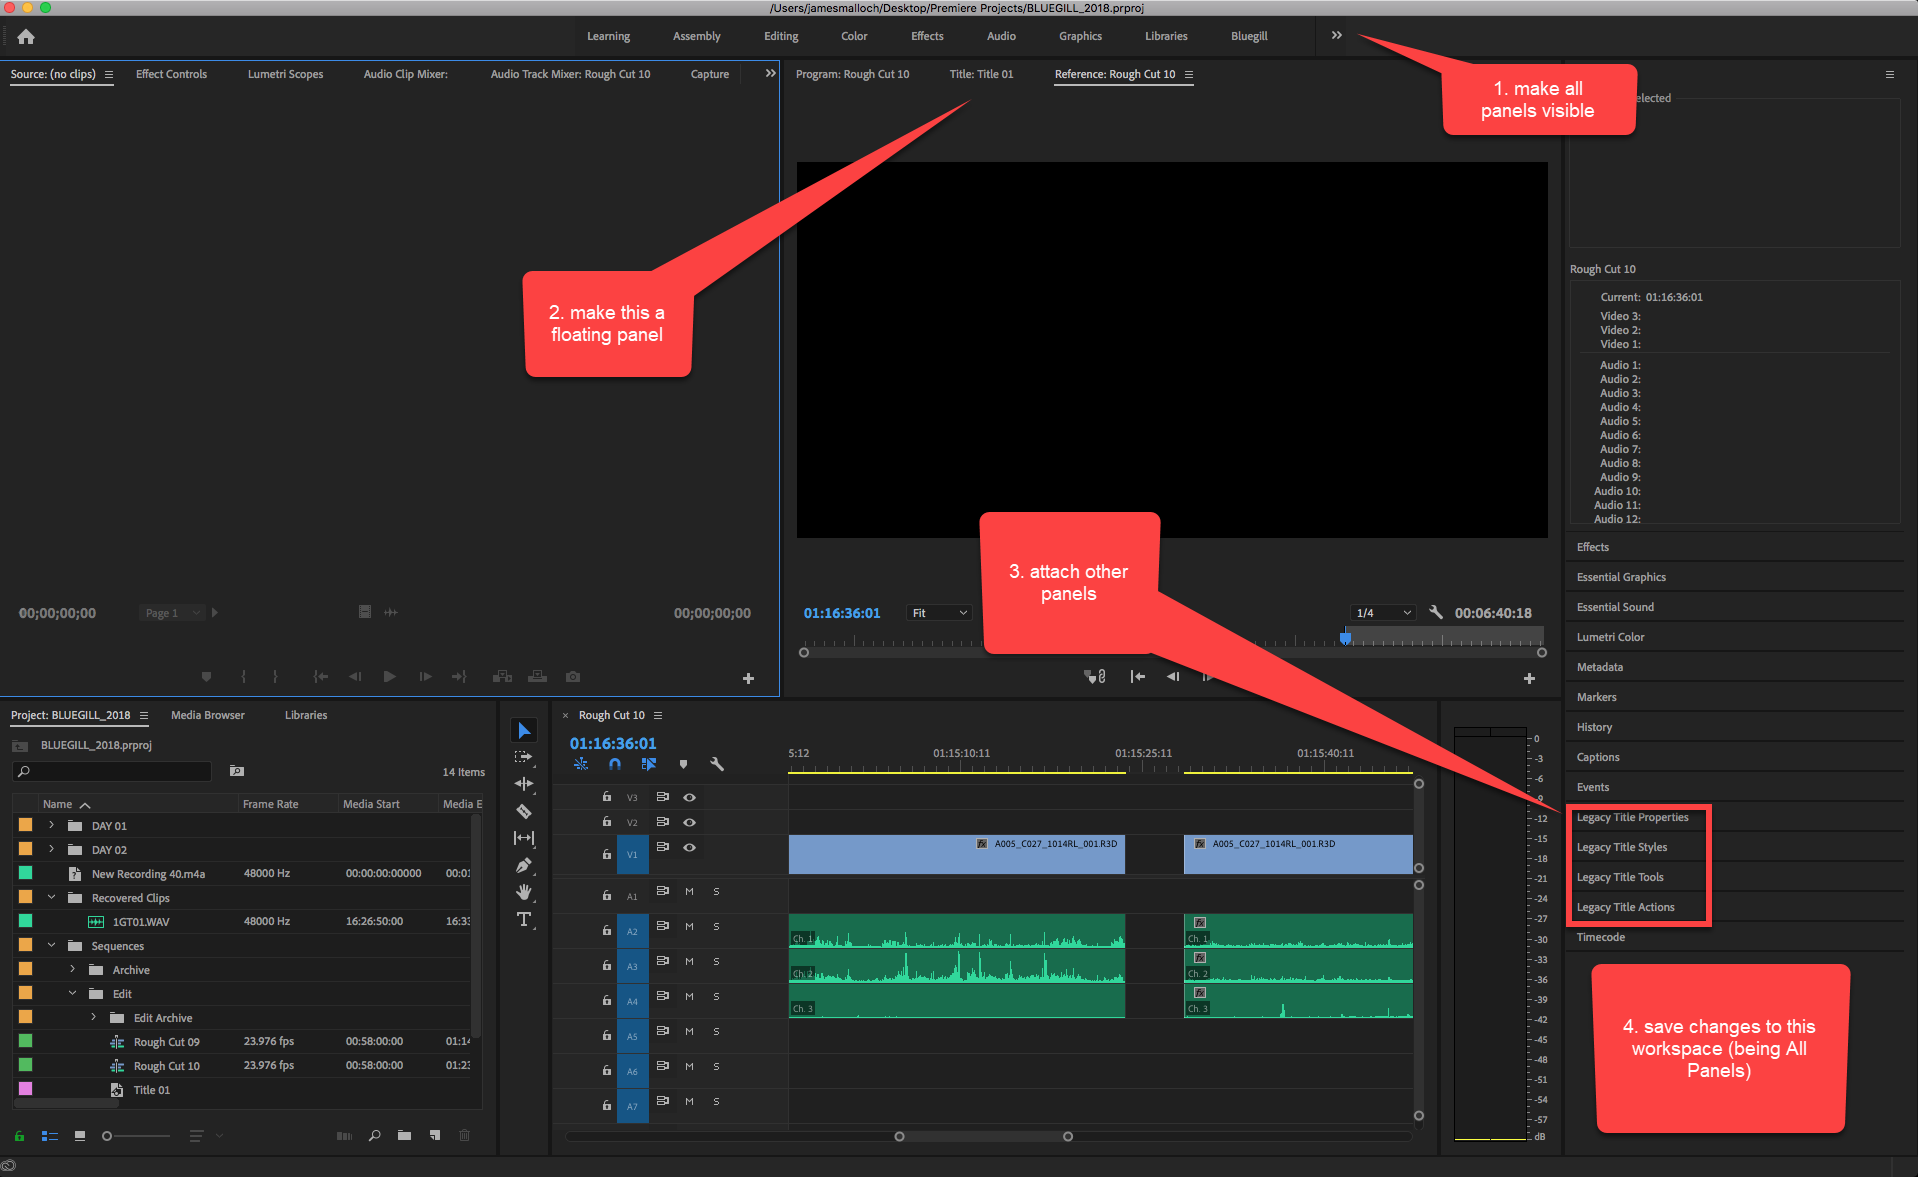Show workspace overflow menu chevrons
The height and width of the screenshot is (1177, 1918).
pos(1336,35)
